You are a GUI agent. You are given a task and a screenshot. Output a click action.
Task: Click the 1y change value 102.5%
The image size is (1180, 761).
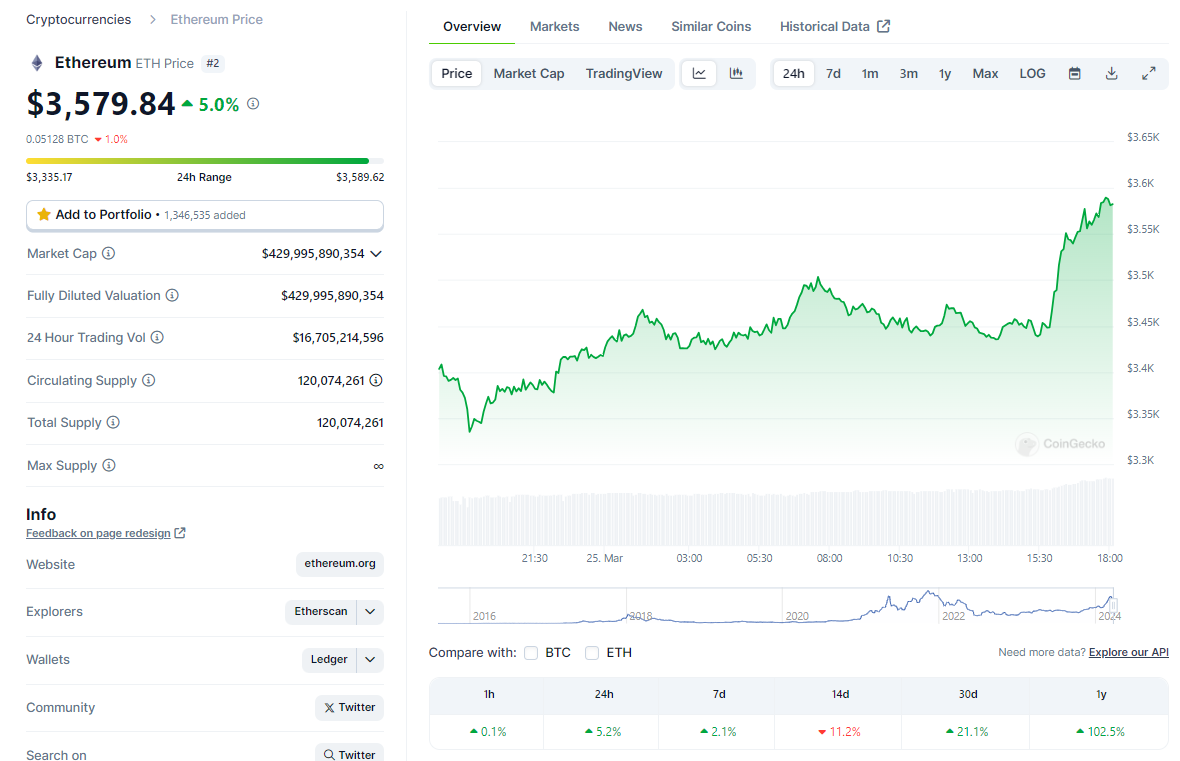1100,732
